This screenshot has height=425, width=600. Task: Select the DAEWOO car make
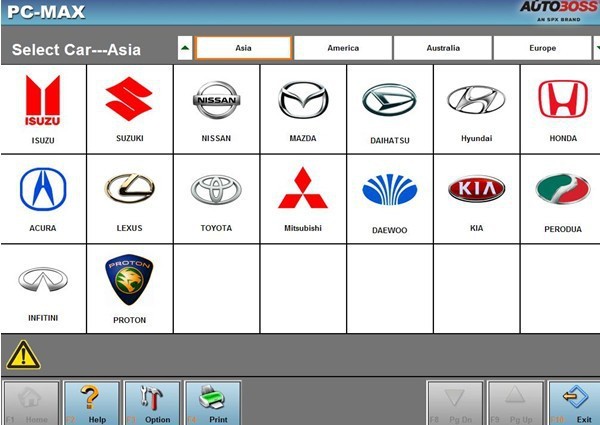pyautogui.click(x=390, y=199)
